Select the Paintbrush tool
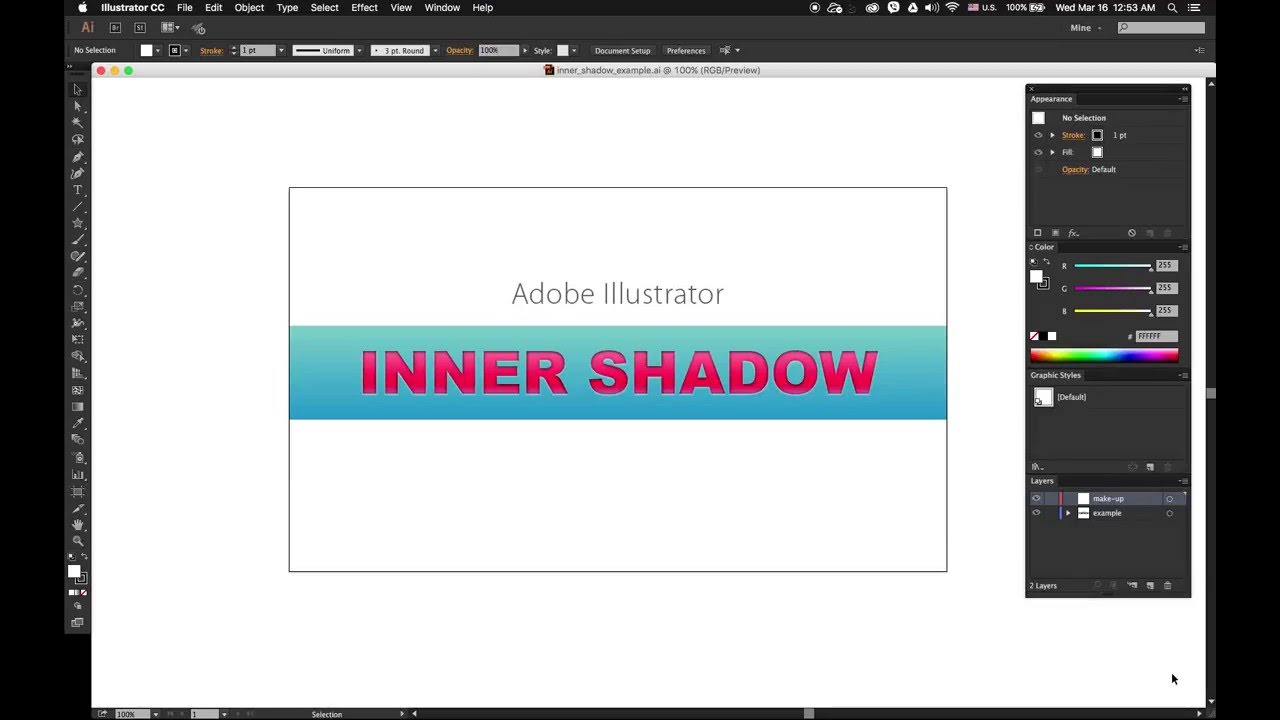This screenshot has width=1280, height=720. (78, 240)
